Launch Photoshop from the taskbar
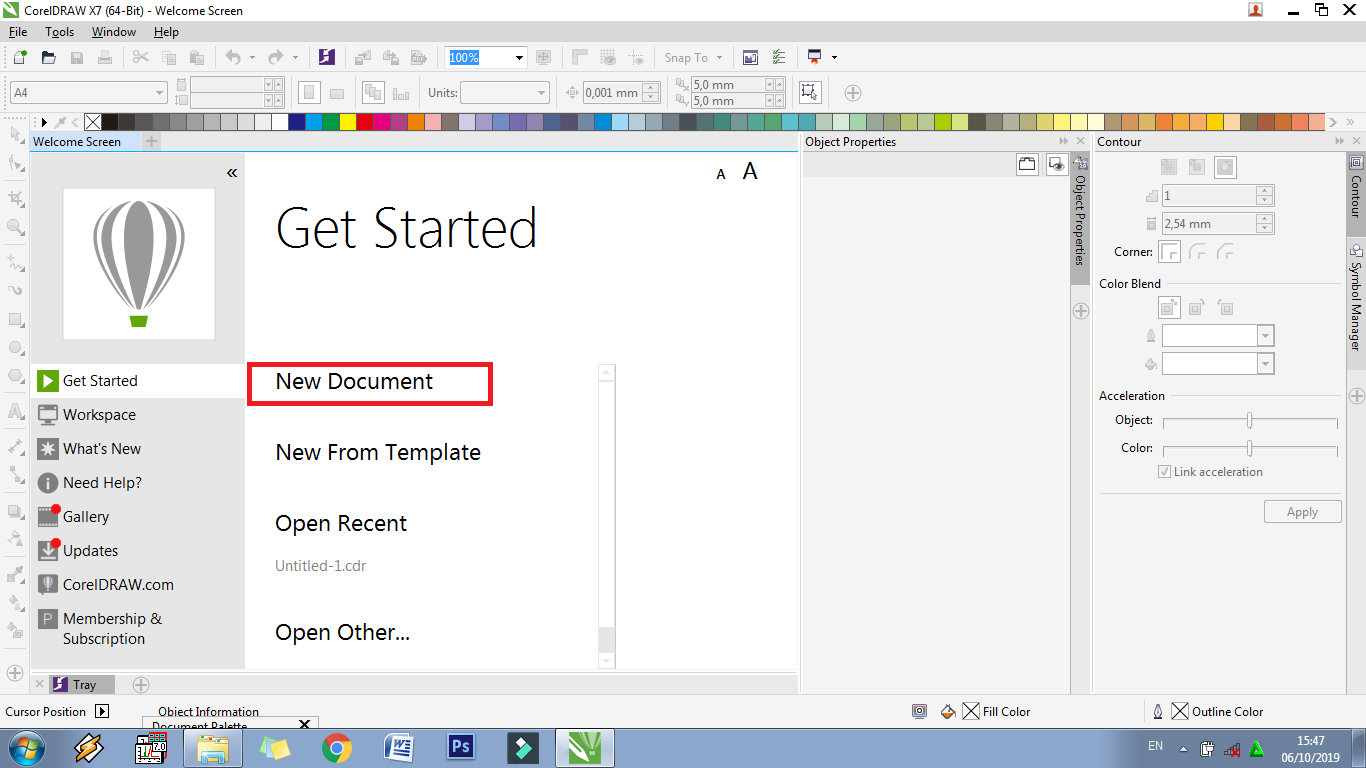The width and height of the screenshot is (1366, 768). [460, 747]
